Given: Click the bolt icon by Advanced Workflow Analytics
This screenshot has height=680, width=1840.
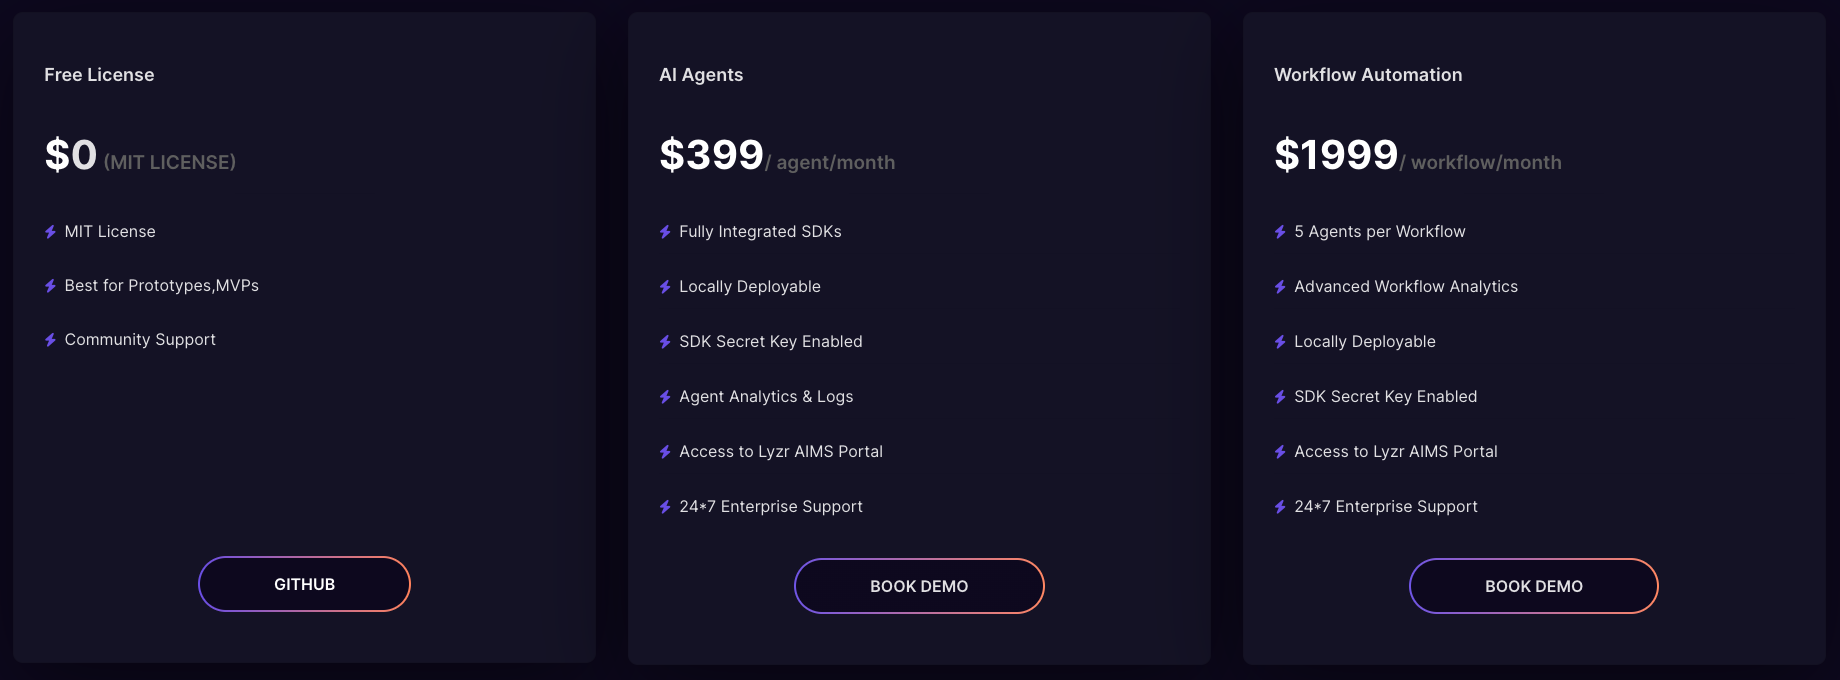Looking at the screenshot, I should 1280,287.
